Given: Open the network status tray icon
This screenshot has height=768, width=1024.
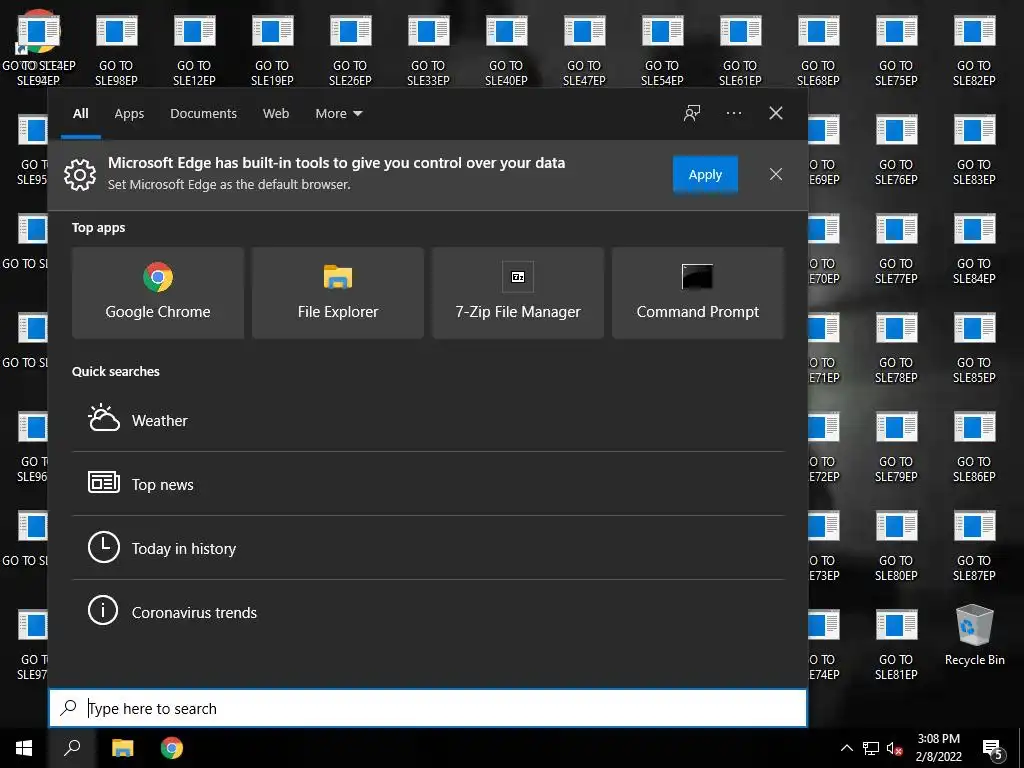Looking at the screenshot, I should (871, 748).
